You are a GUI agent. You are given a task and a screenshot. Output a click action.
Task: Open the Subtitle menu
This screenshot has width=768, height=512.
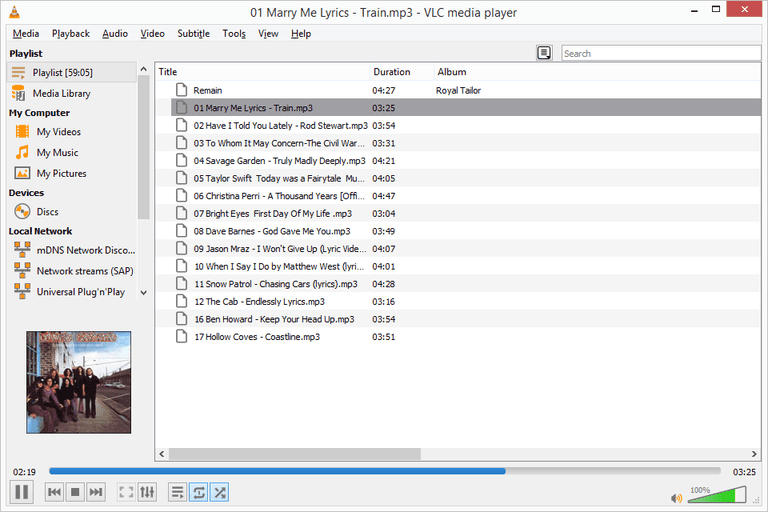[x=193, y=34]
